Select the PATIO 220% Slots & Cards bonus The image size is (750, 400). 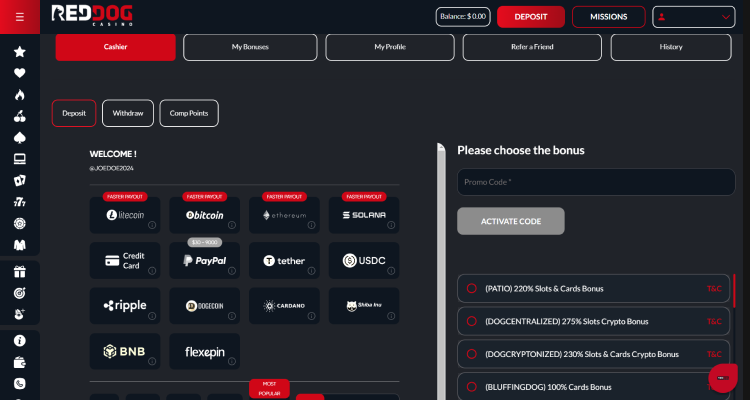pos(472,289)
